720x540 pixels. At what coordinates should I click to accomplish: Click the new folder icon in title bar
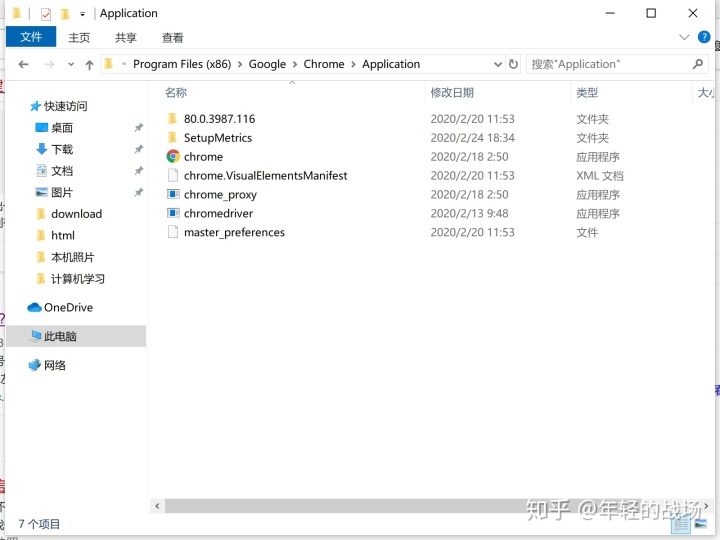pyautogui.click(x=65, y=14)
